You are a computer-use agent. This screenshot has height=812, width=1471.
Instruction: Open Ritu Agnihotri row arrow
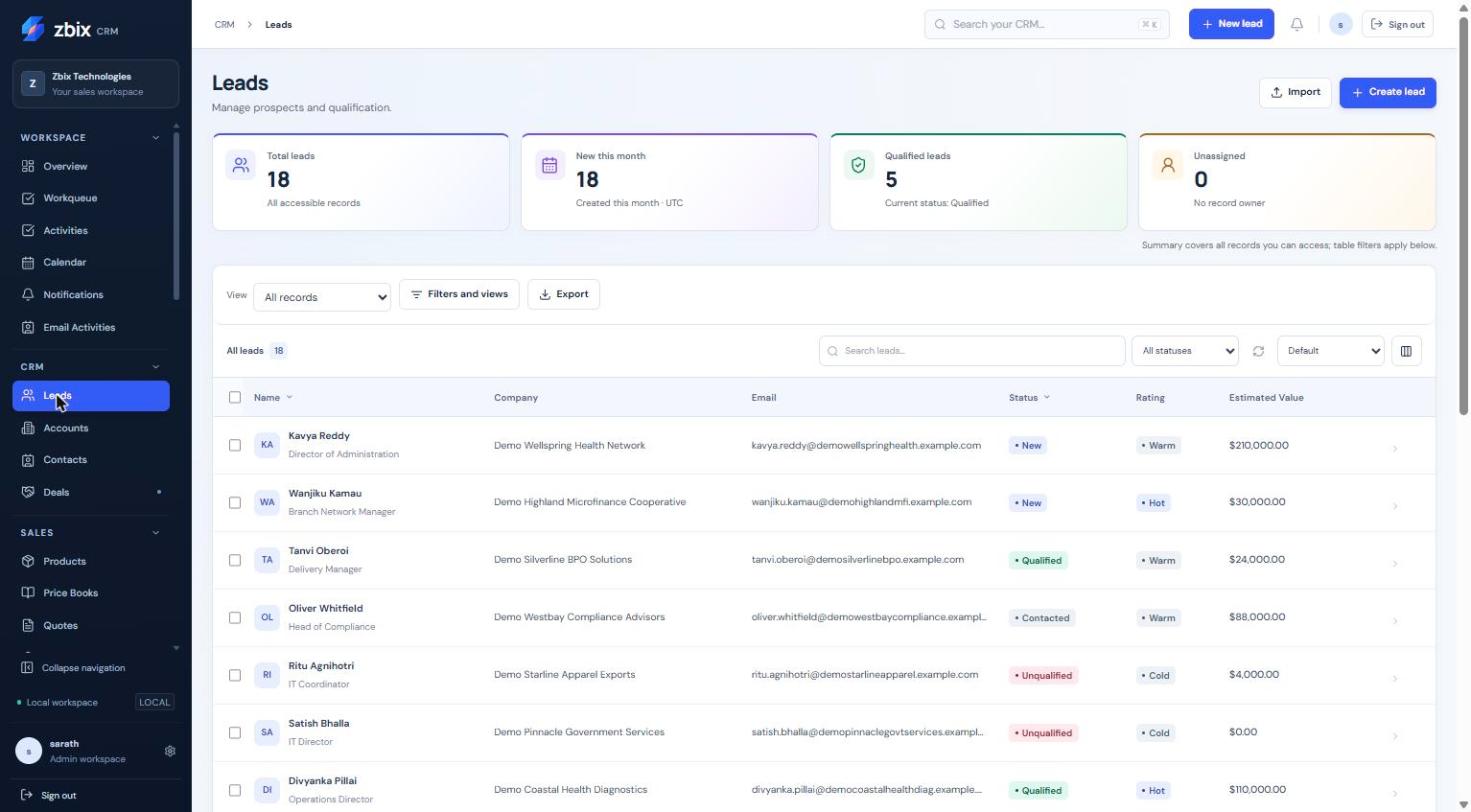[1395, 679]
